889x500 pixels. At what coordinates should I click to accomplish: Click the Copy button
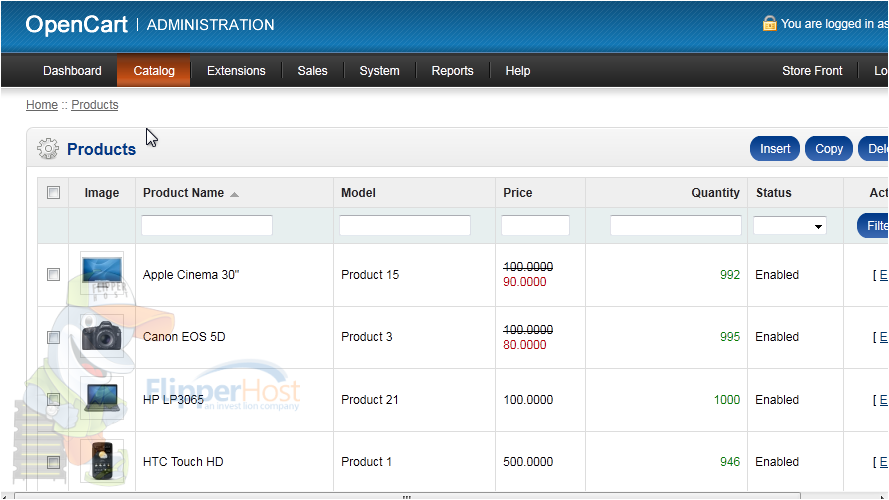[x=828, y=149]
